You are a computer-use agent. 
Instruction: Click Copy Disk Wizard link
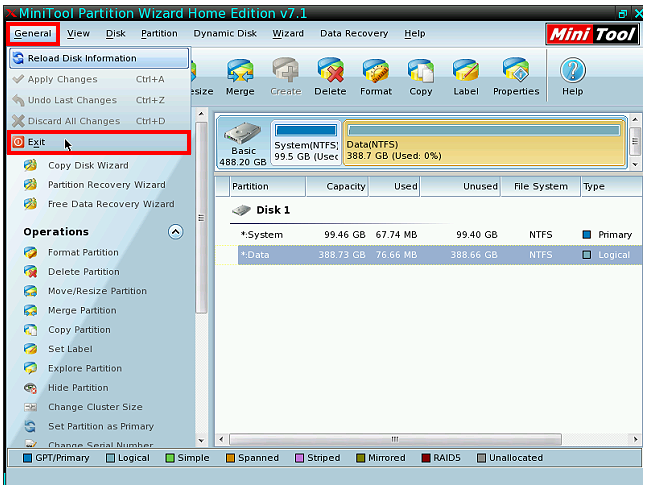point(88,166)
